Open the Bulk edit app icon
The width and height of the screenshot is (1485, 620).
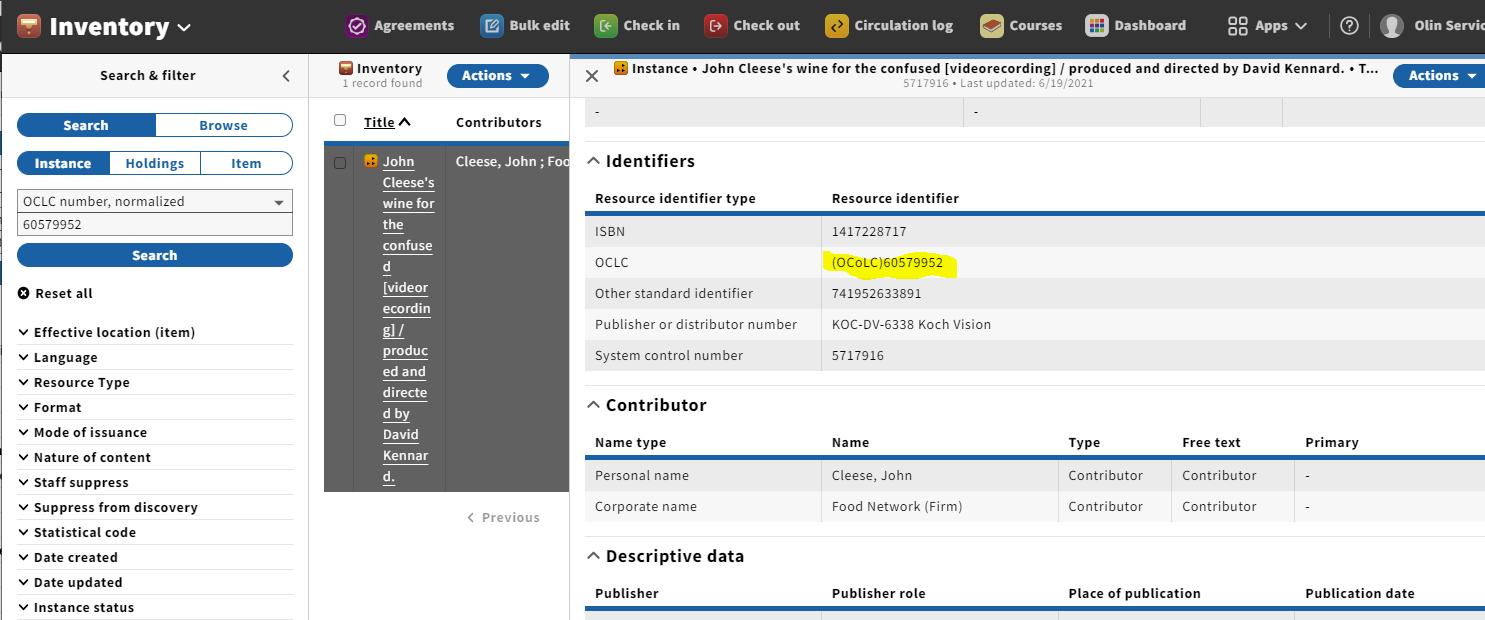pos(492,26)
